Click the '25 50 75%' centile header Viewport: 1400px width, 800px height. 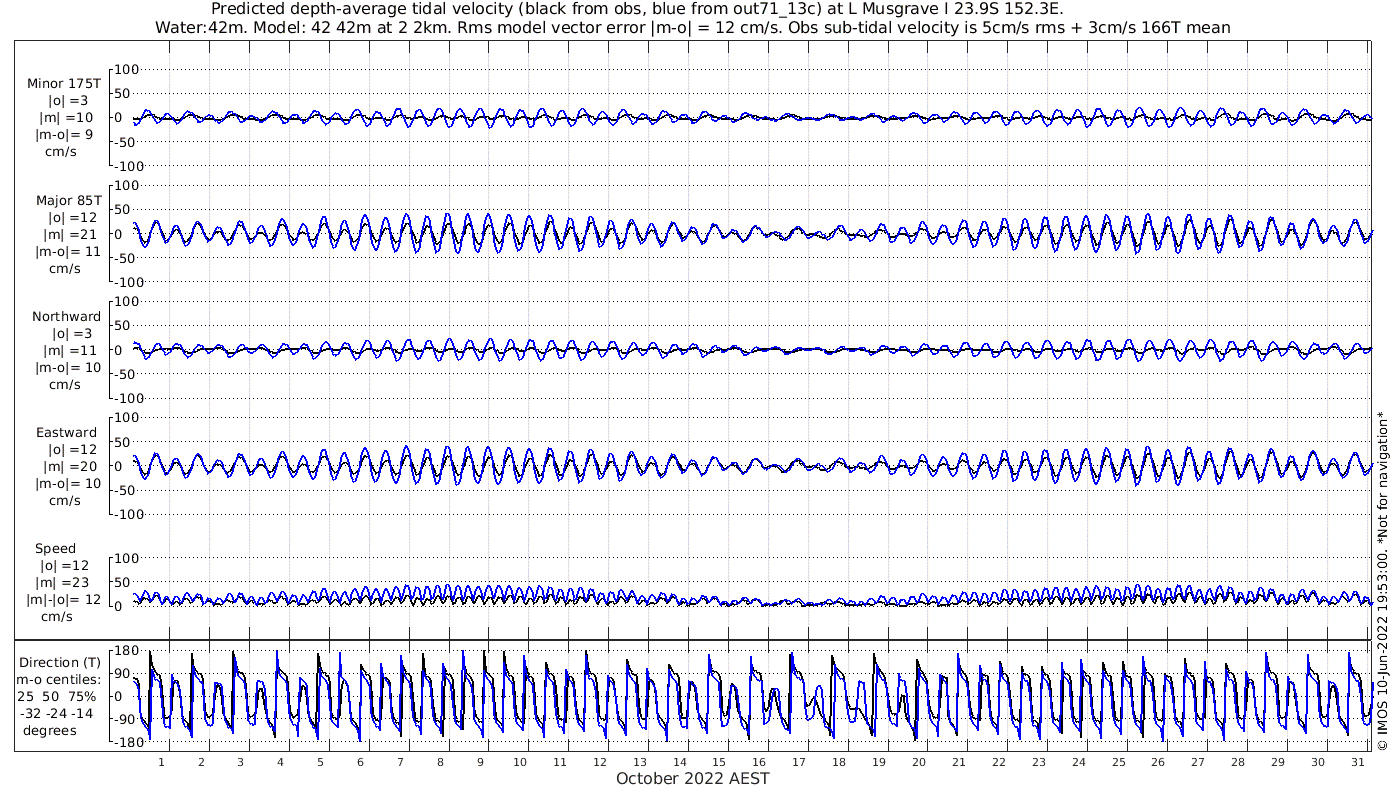(x=58, y=696)
